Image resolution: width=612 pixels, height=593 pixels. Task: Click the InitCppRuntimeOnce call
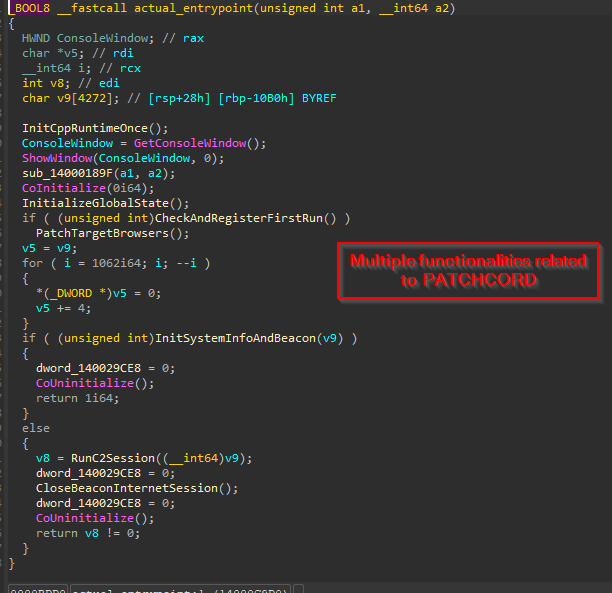[85, 128]
